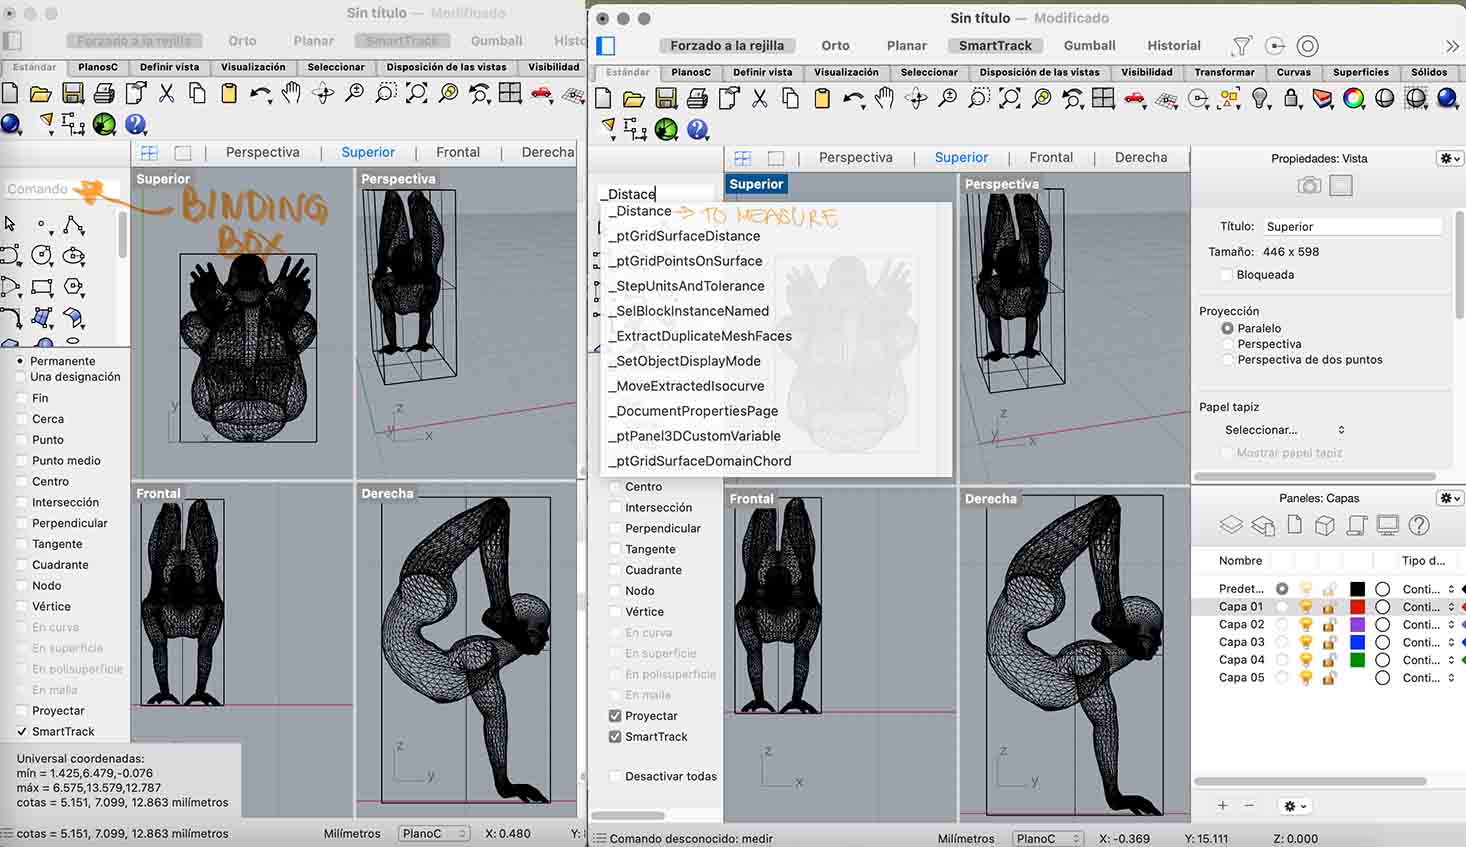Viewport: 1466px width, 847px height.
Task: Click New document icon in right window
Action: [603, 98]
